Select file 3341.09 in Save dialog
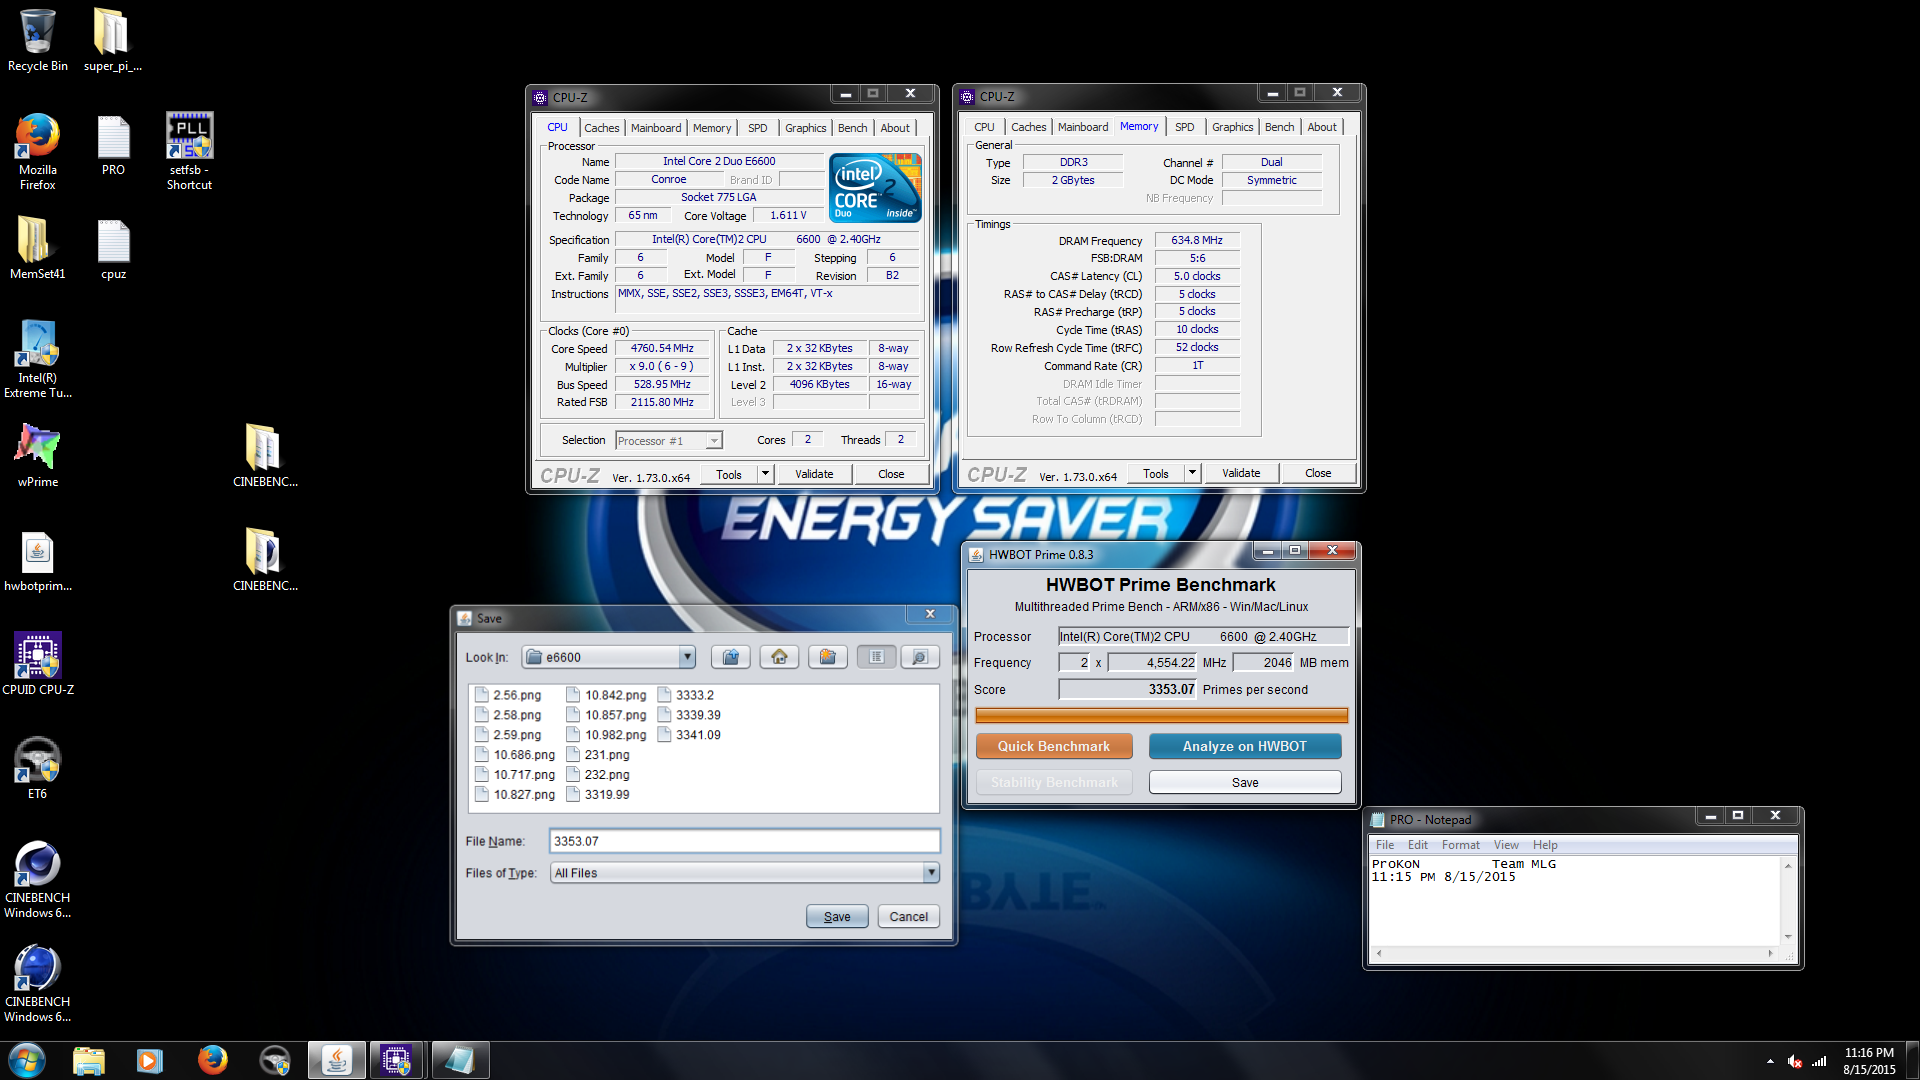Viewport: 1920px width, 1080px height. coord(689,735)
